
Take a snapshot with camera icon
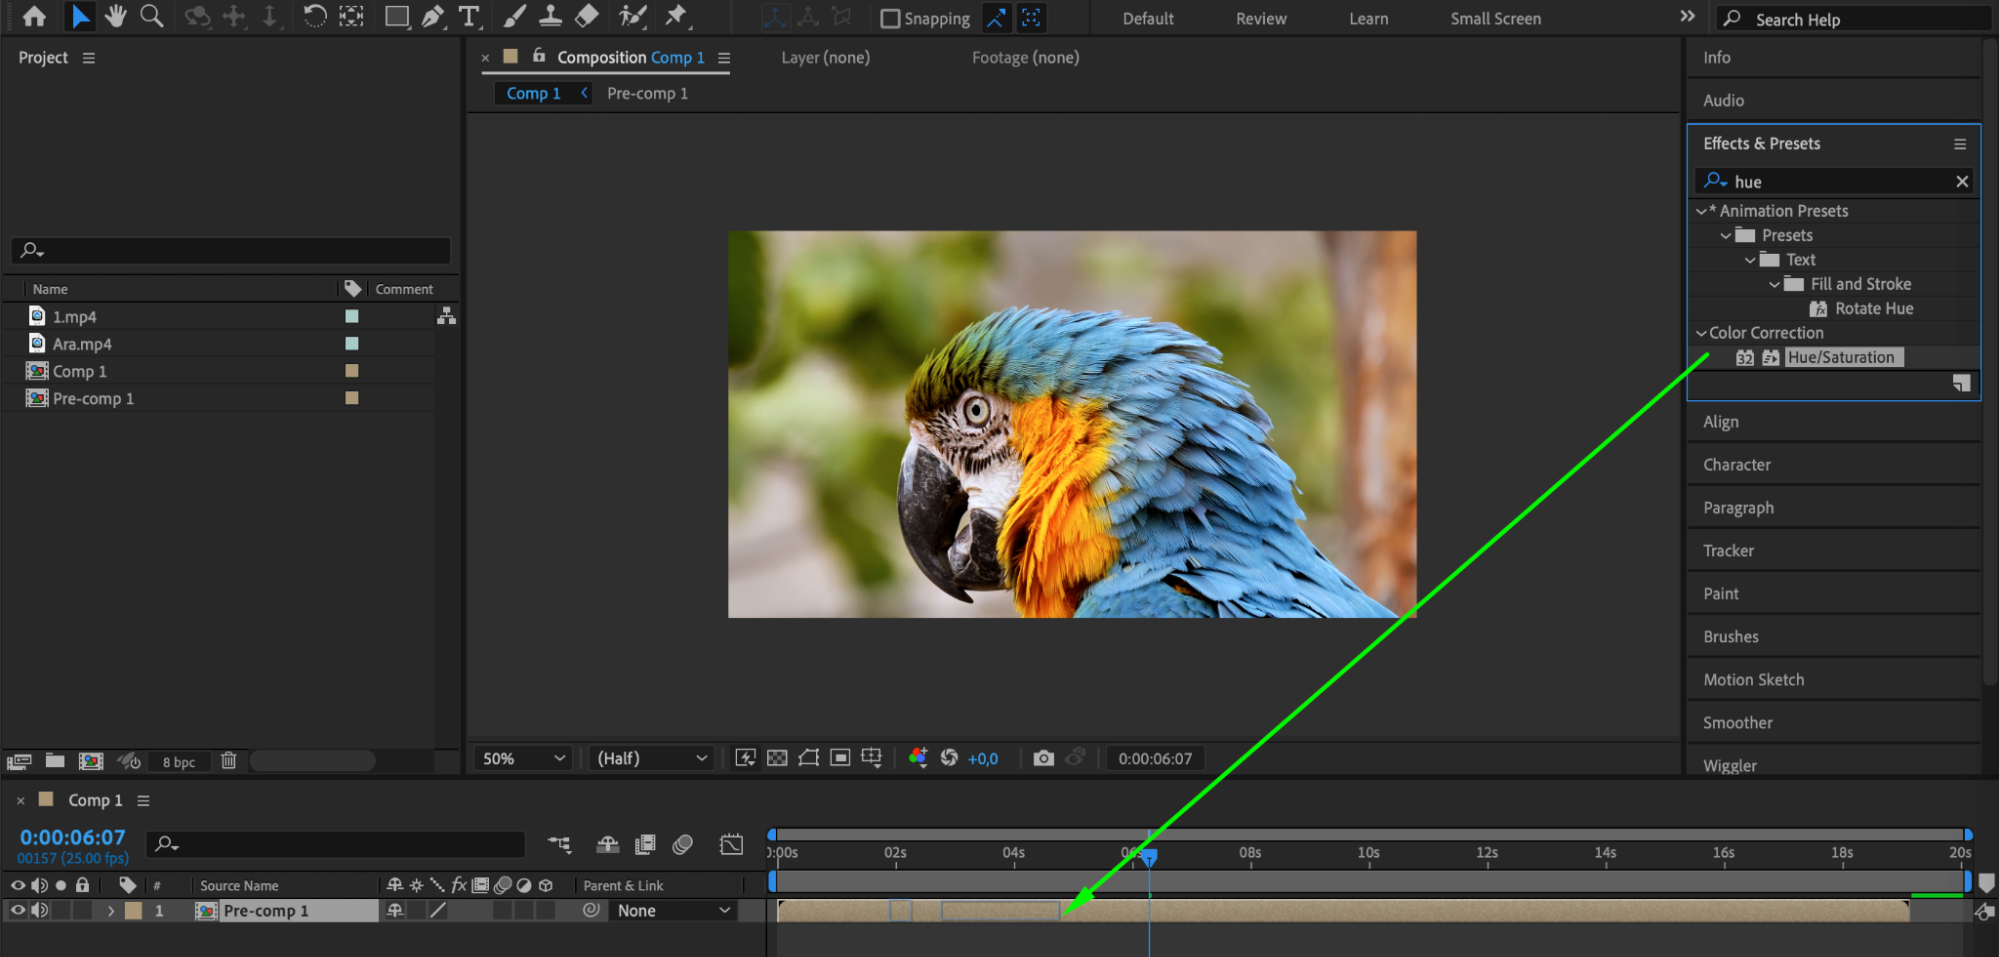[x=1043, y=758]
